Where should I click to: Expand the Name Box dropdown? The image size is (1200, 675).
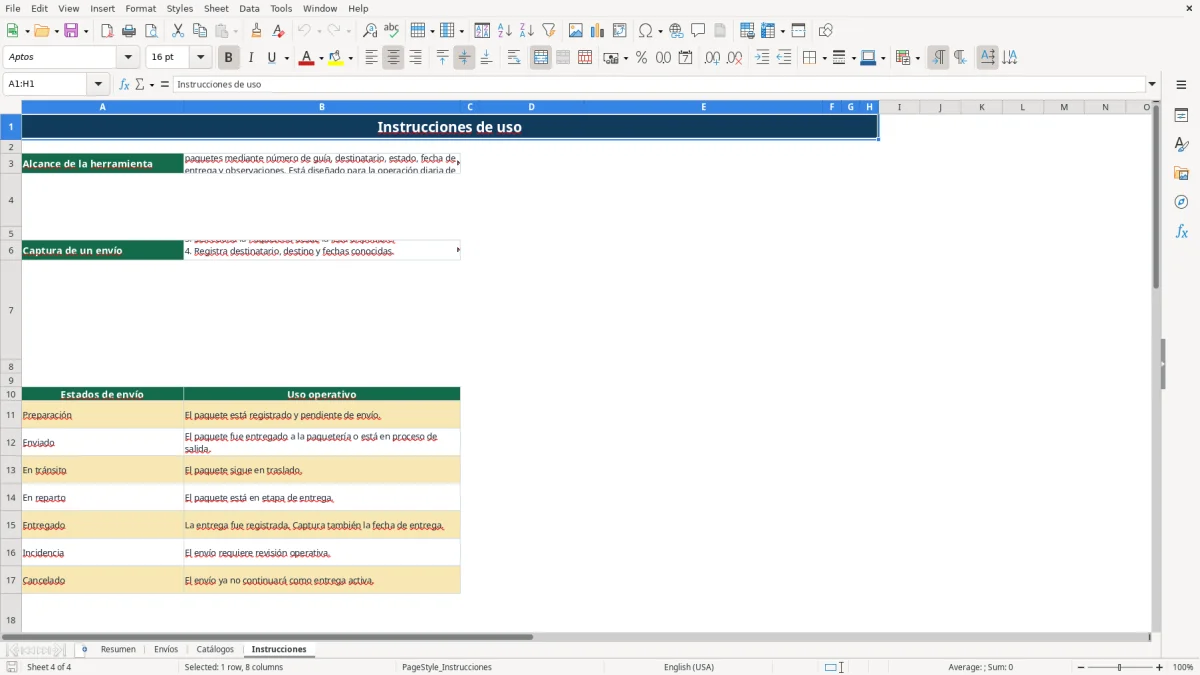click(98, 84)
